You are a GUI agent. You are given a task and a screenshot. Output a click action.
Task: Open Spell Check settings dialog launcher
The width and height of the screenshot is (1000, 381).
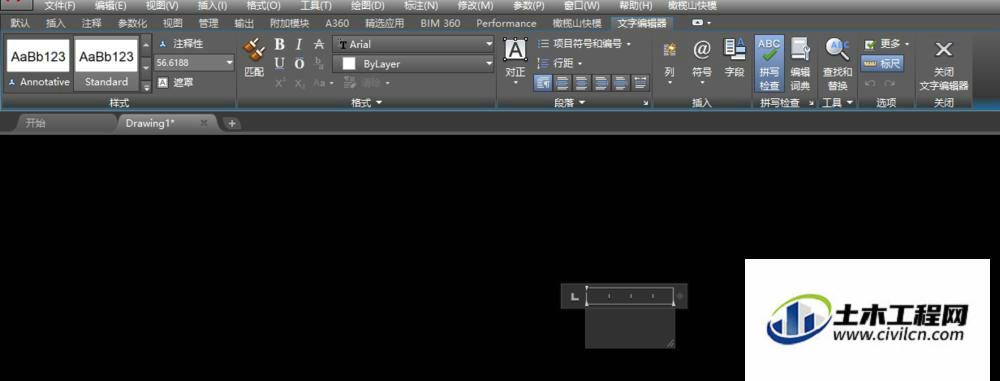(x=812, y=103)
